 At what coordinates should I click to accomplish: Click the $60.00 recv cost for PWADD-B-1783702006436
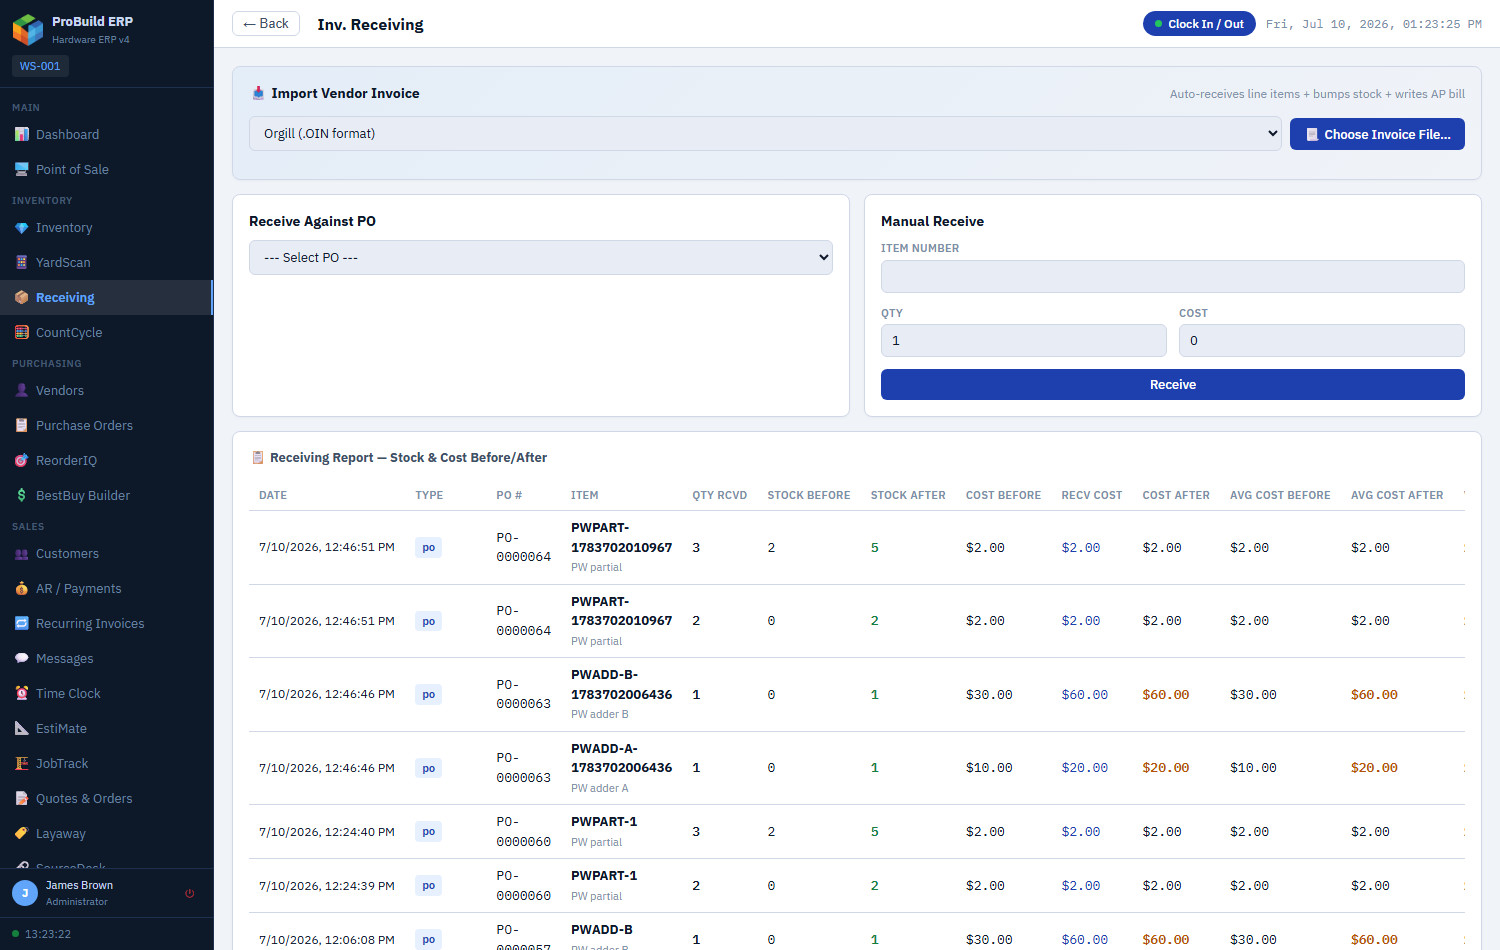coord(1085,694)
